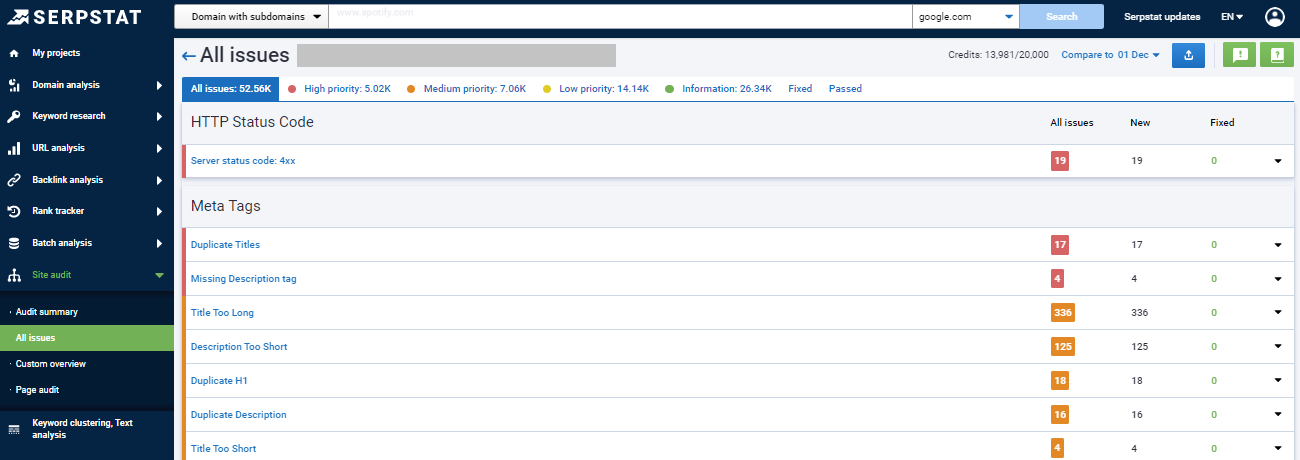Open user account avatar icon
This screenshot has width=1300, height=460.
pyautogui.click(x=1274, y=16)
